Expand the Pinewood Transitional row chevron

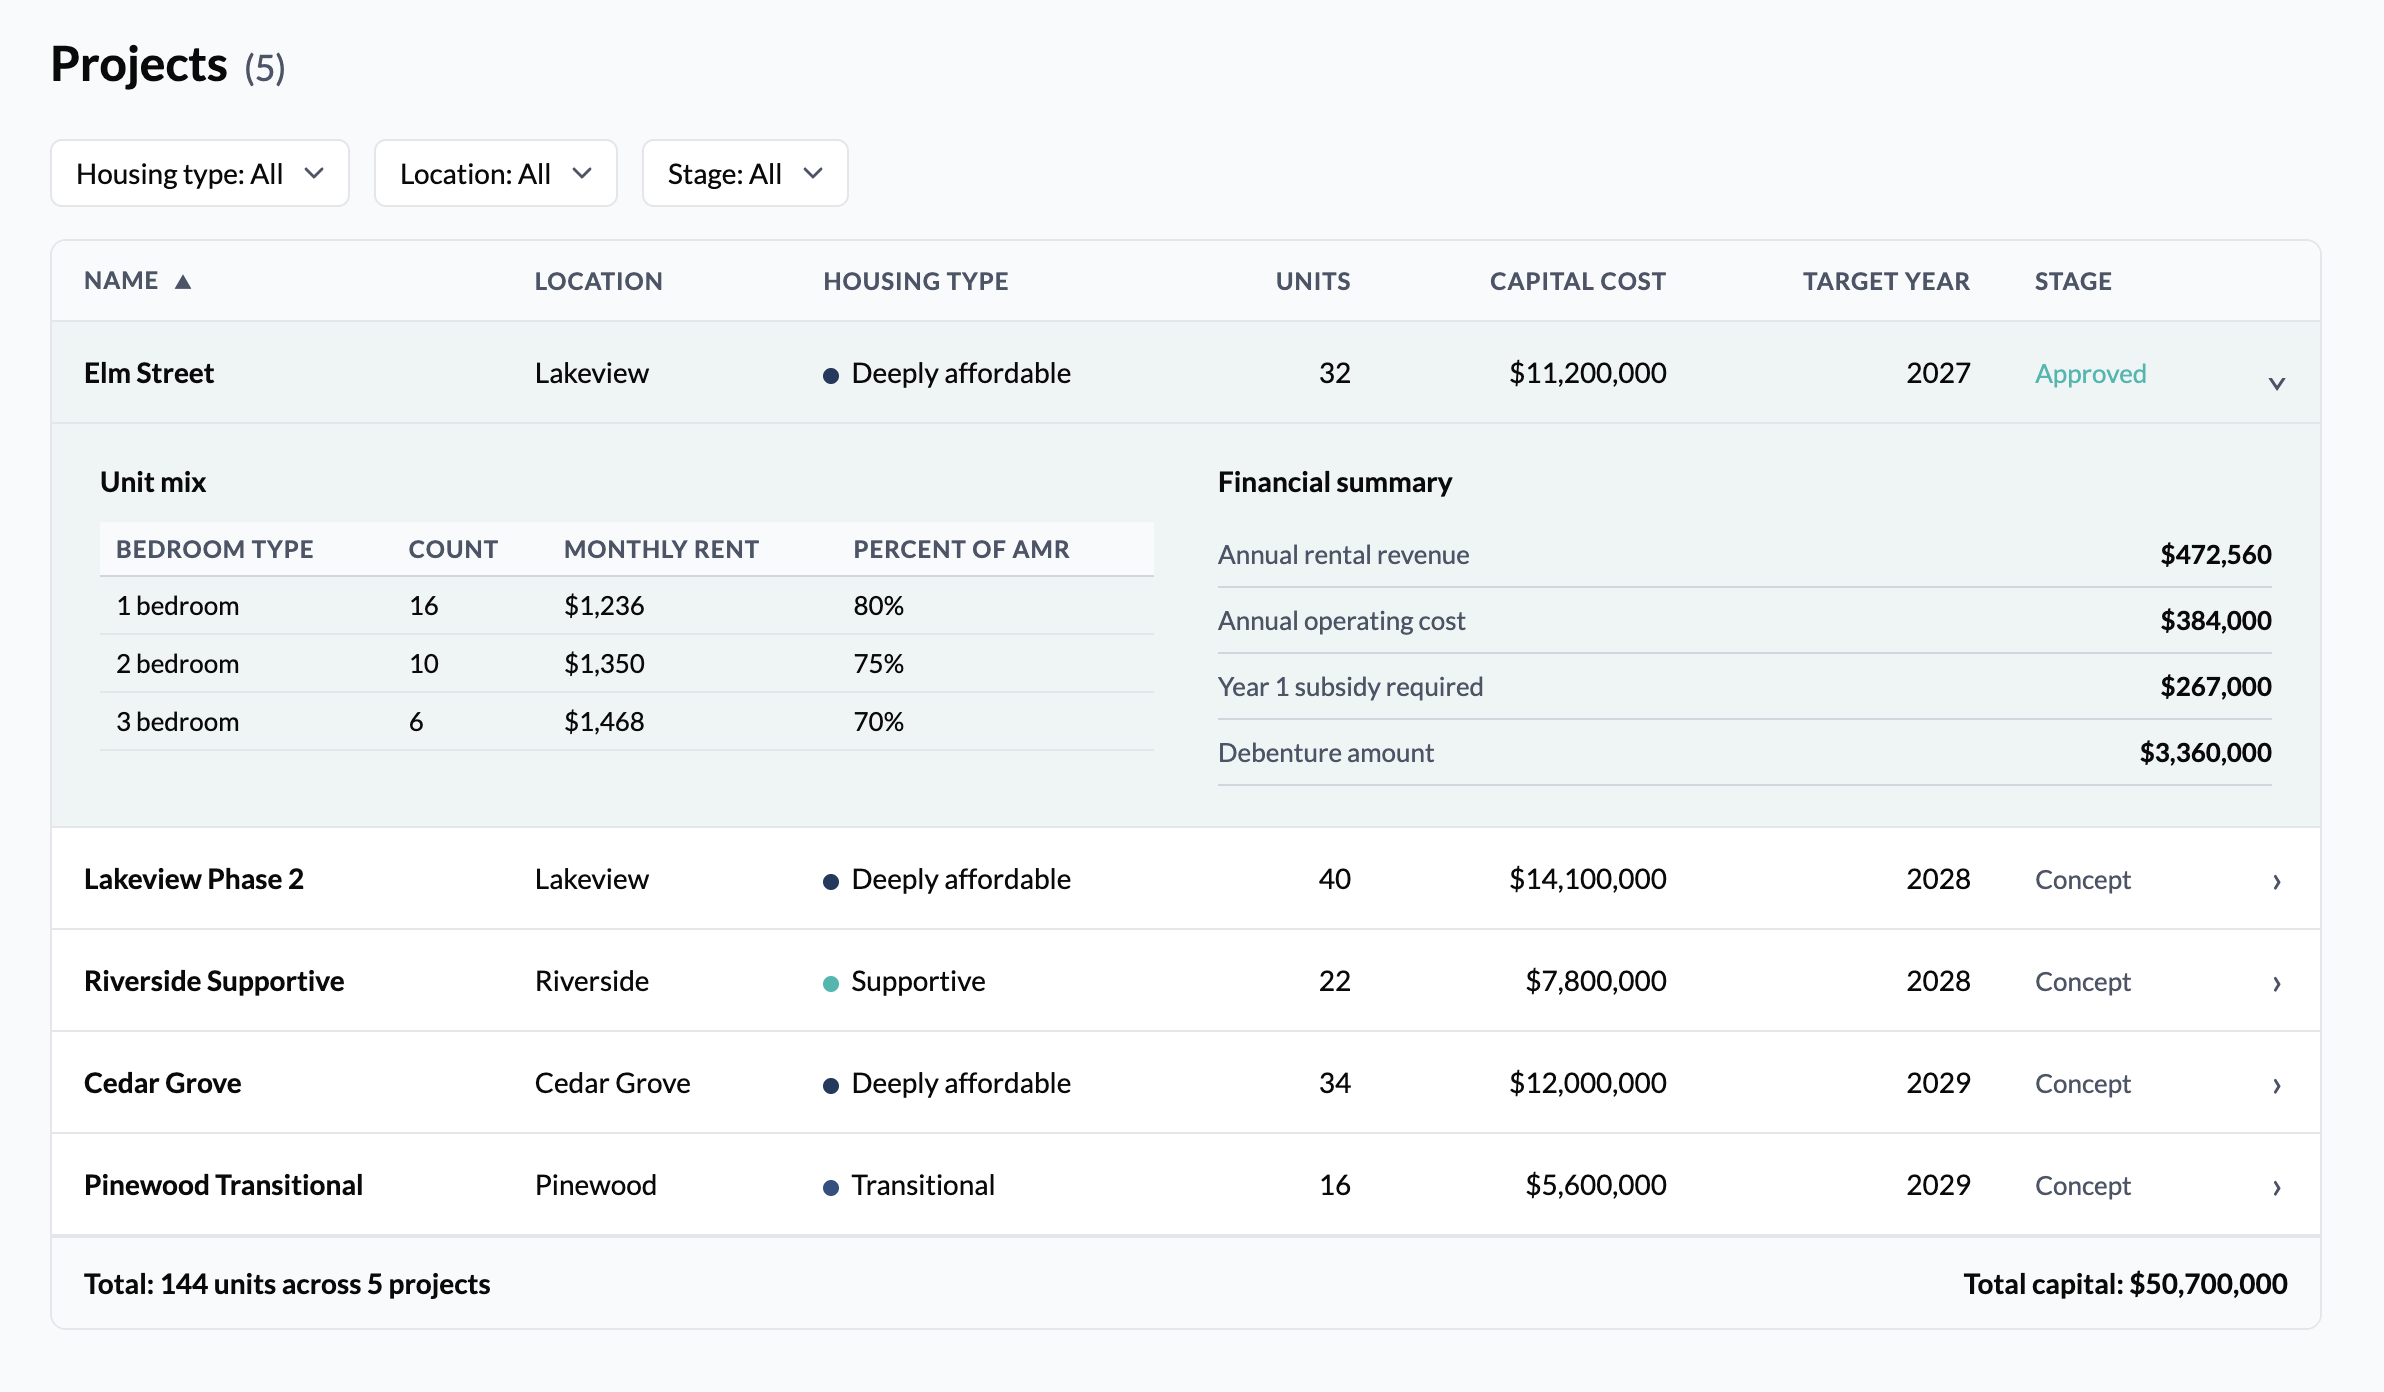click(2276, 1187)
